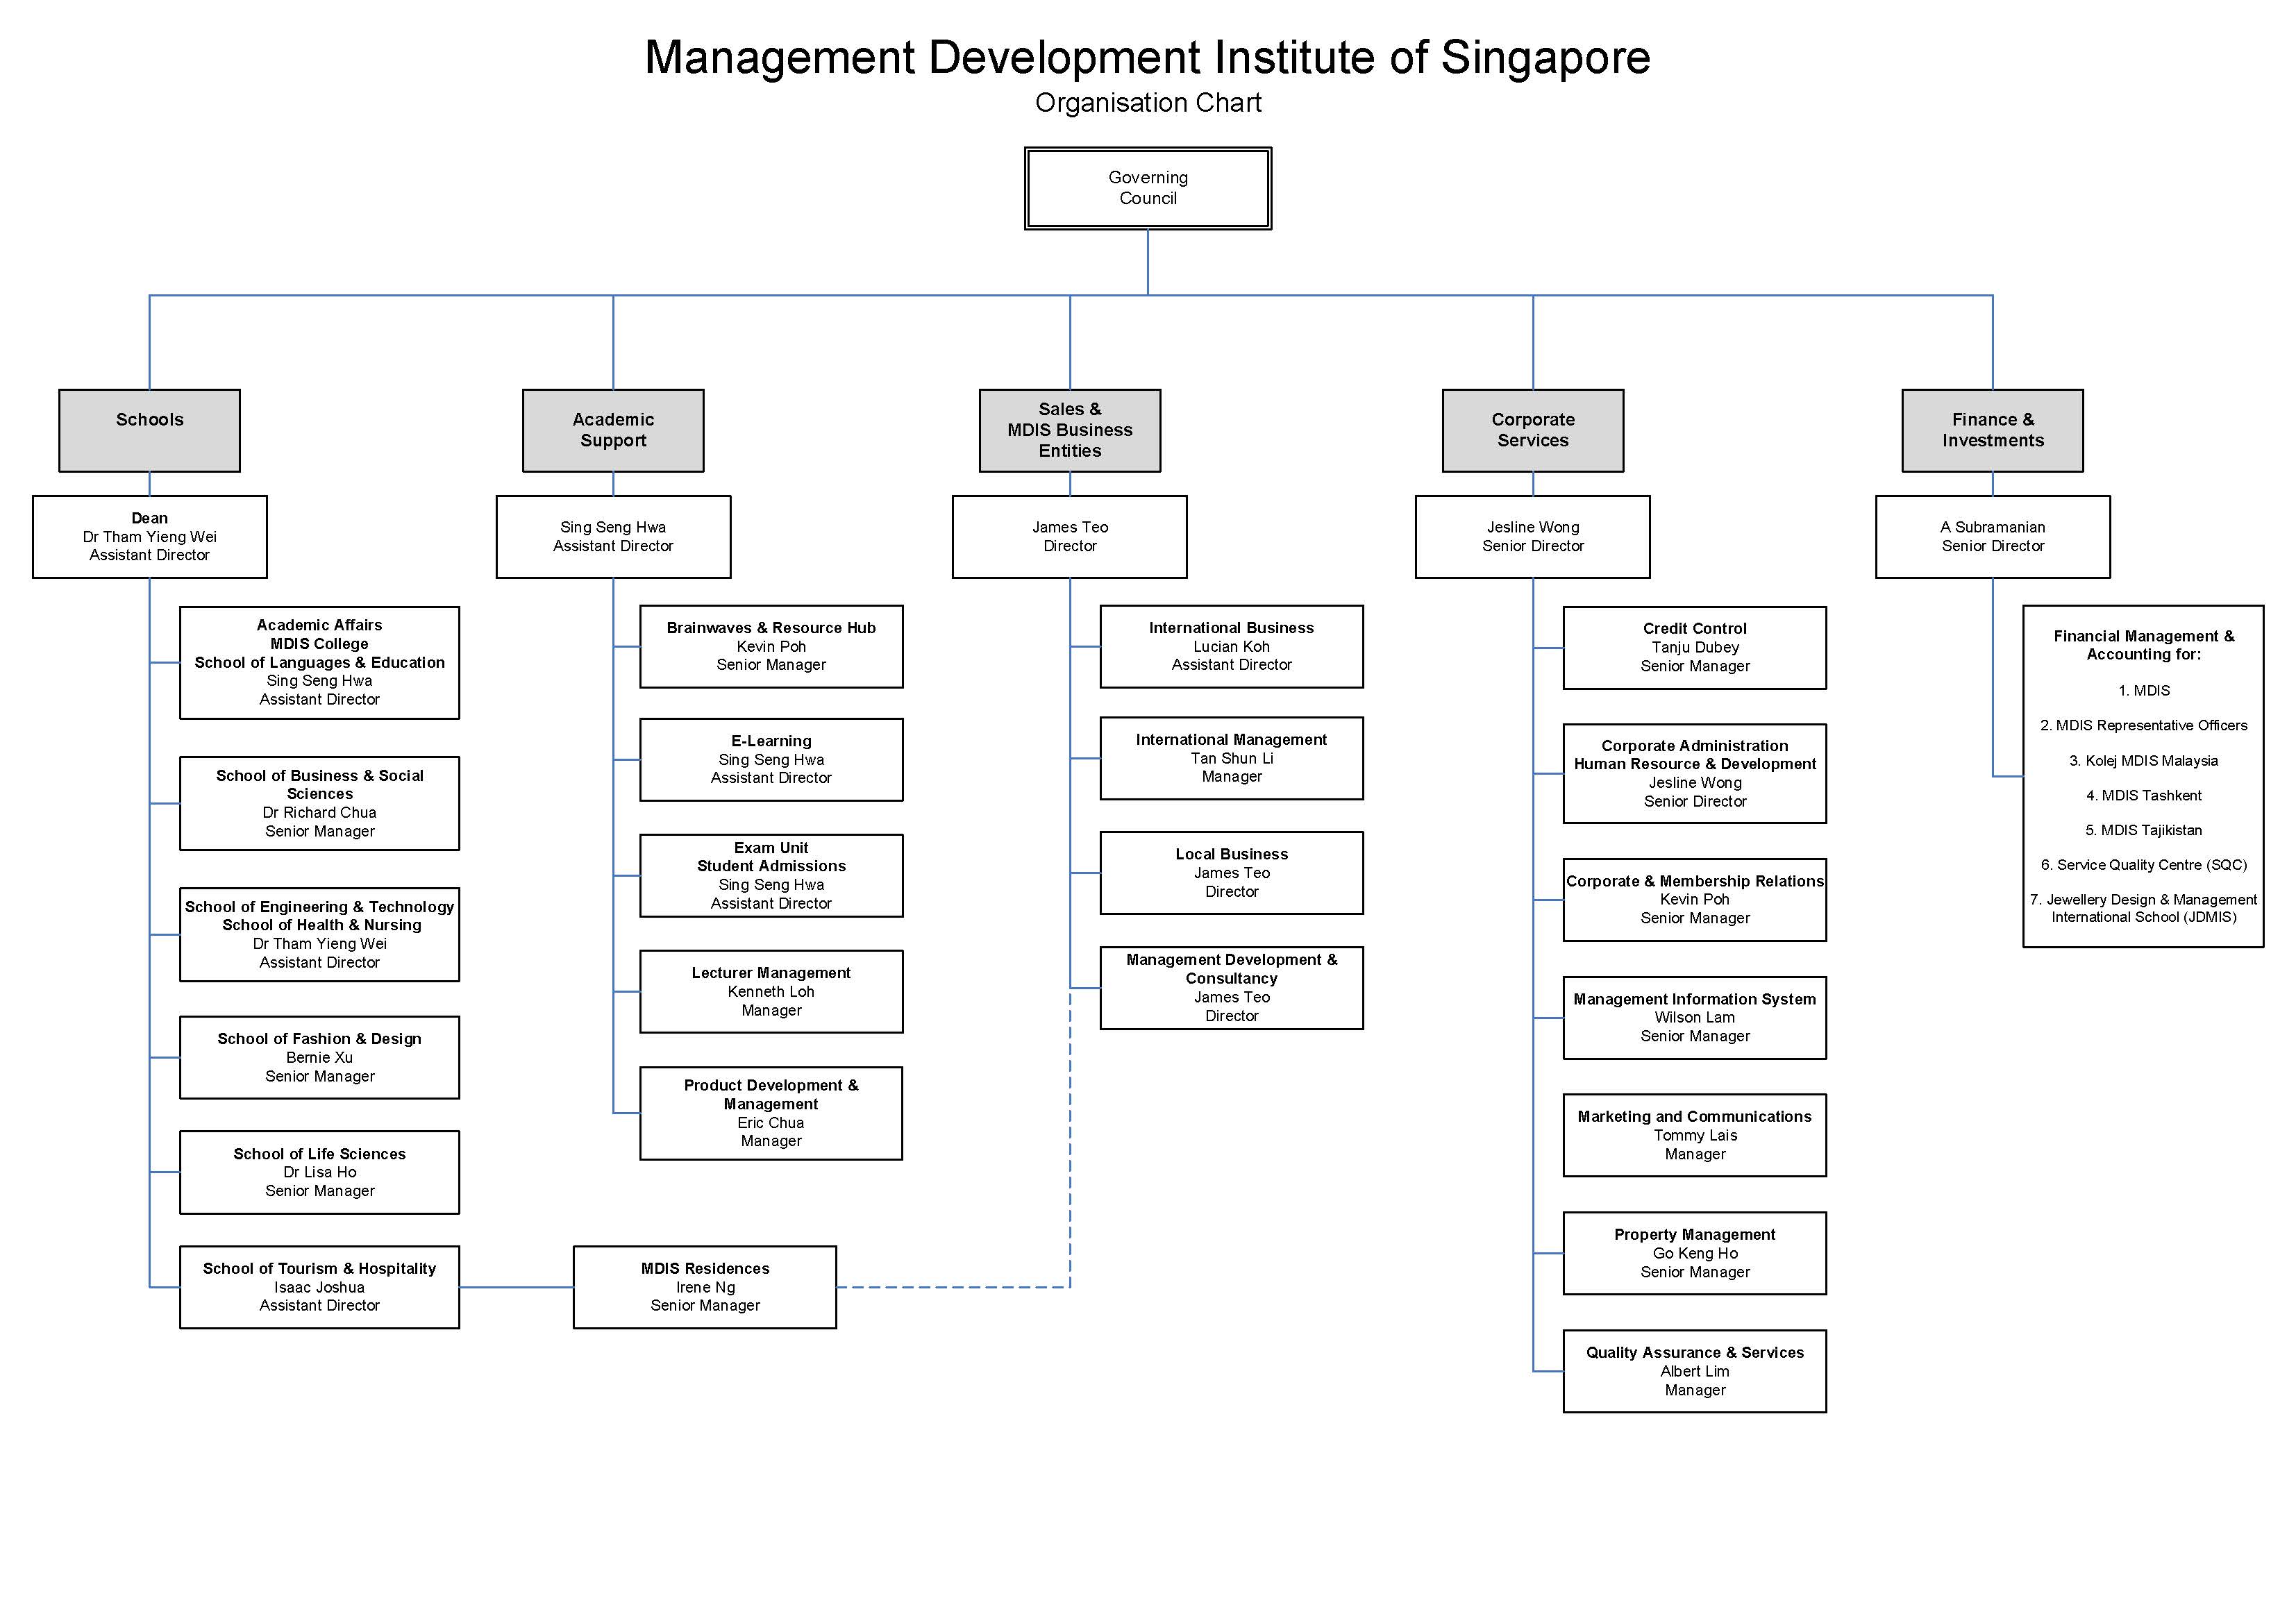Image resolution: width=2296 pixels, height=1623 pixels.
Task: Select International Business Lucian Koh box
Action: point(1232,646)
